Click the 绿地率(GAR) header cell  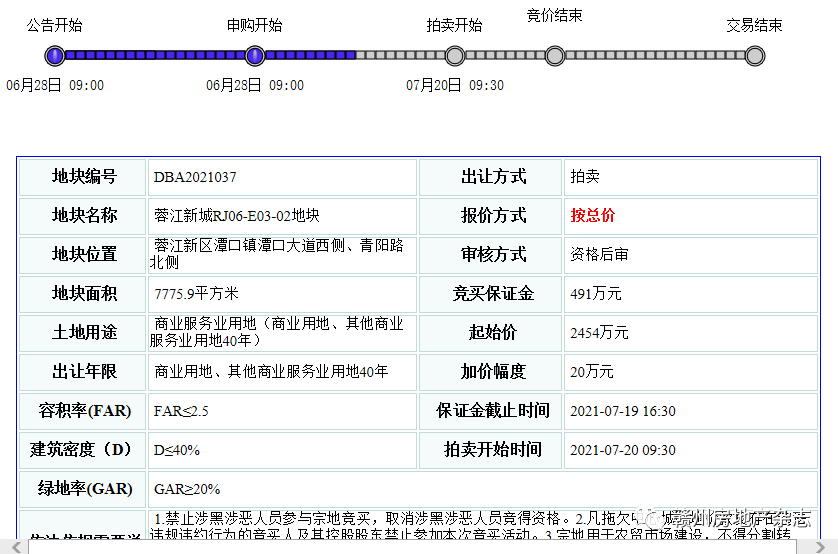[x=82, y=488]
